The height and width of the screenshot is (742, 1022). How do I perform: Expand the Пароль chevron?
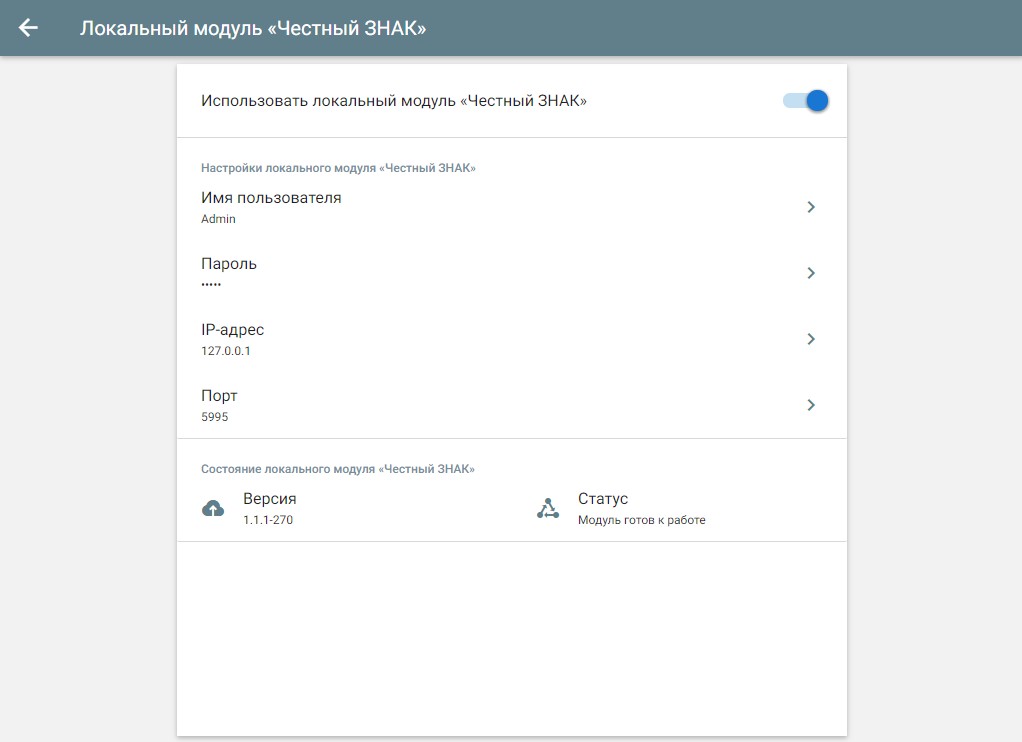click(811, 273)
